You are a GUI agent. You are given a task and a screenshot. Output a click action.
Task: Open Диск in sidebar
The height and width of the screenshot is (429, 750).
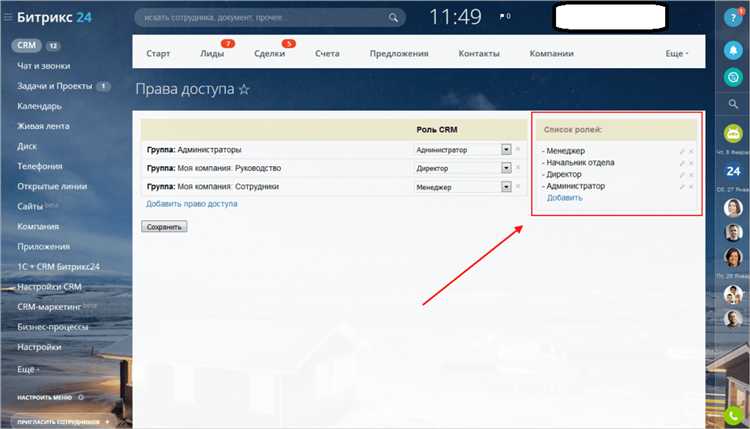click(27, 146)
